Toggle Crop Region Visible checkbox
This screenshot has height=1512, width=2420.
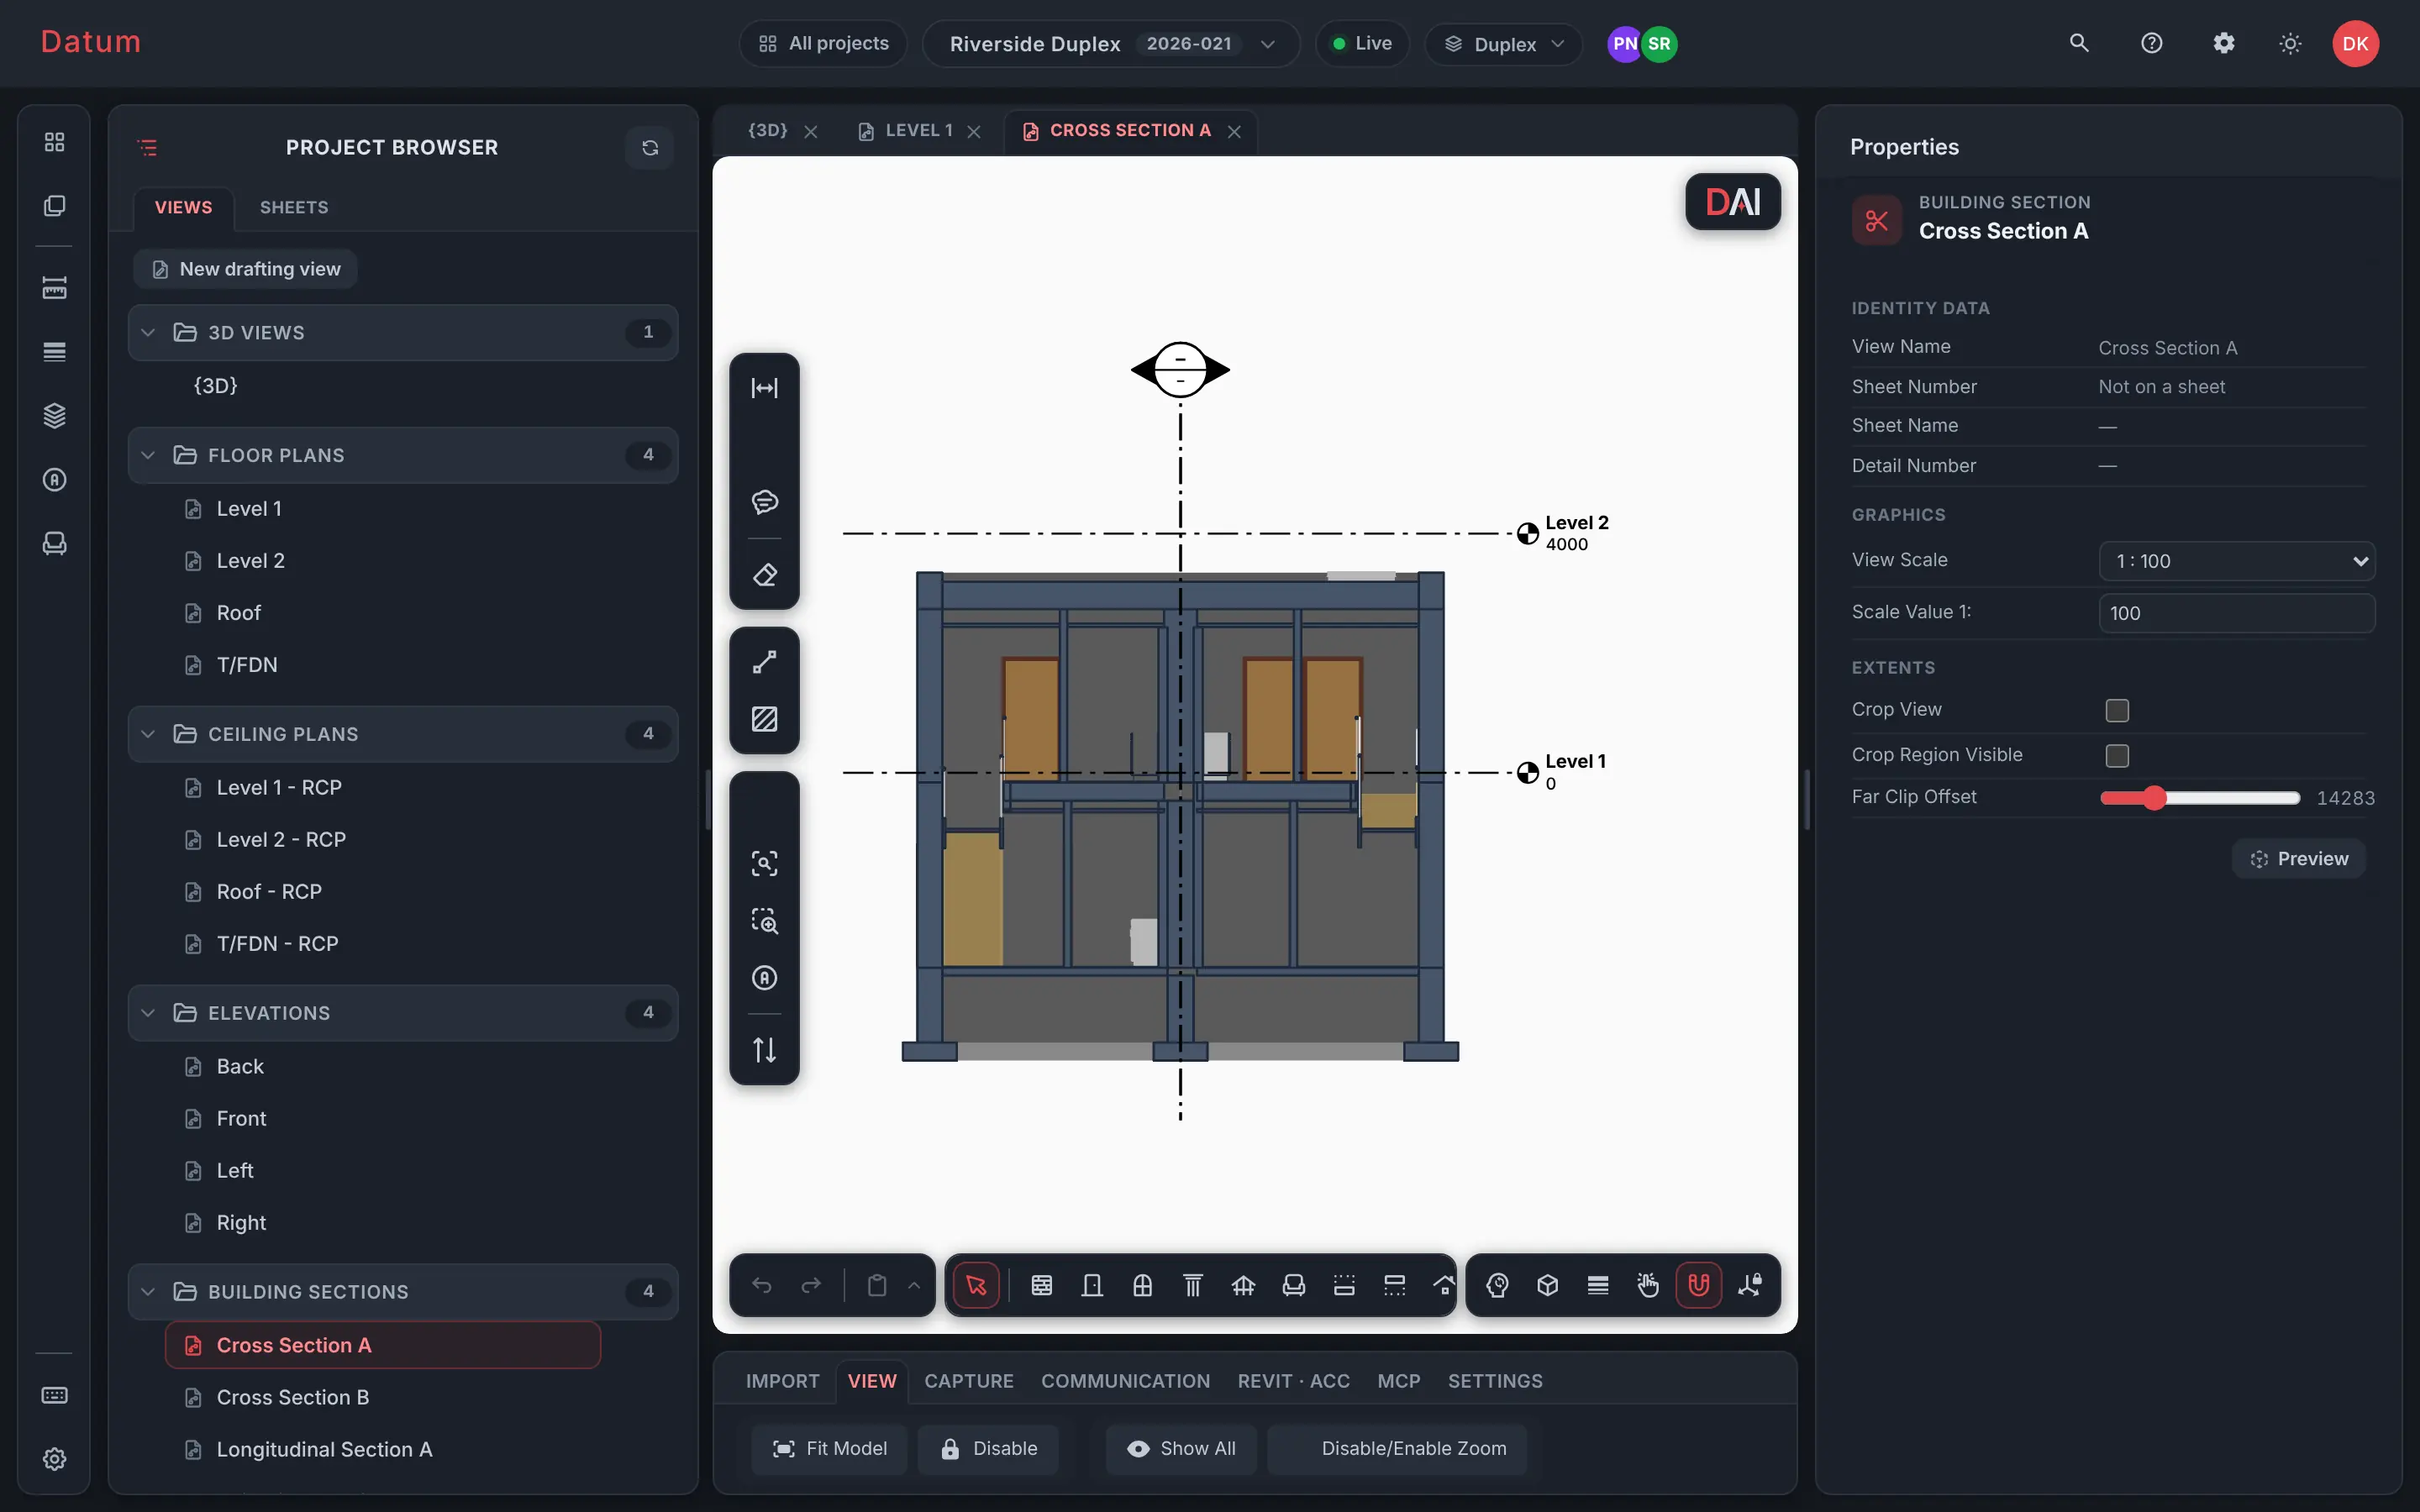click(2116, 755)
